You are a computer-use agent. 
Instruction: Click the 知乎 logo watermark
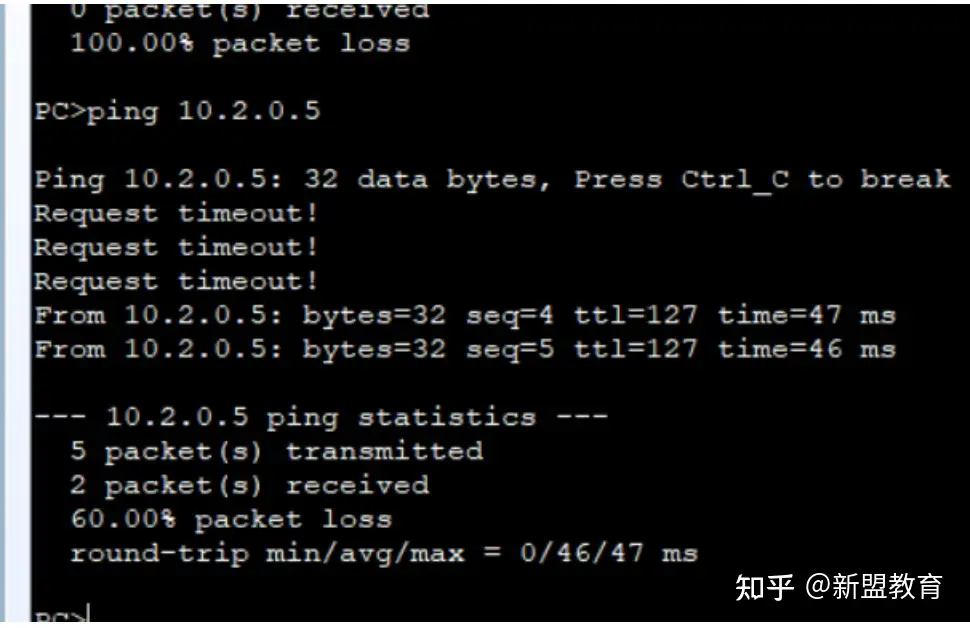765,587
